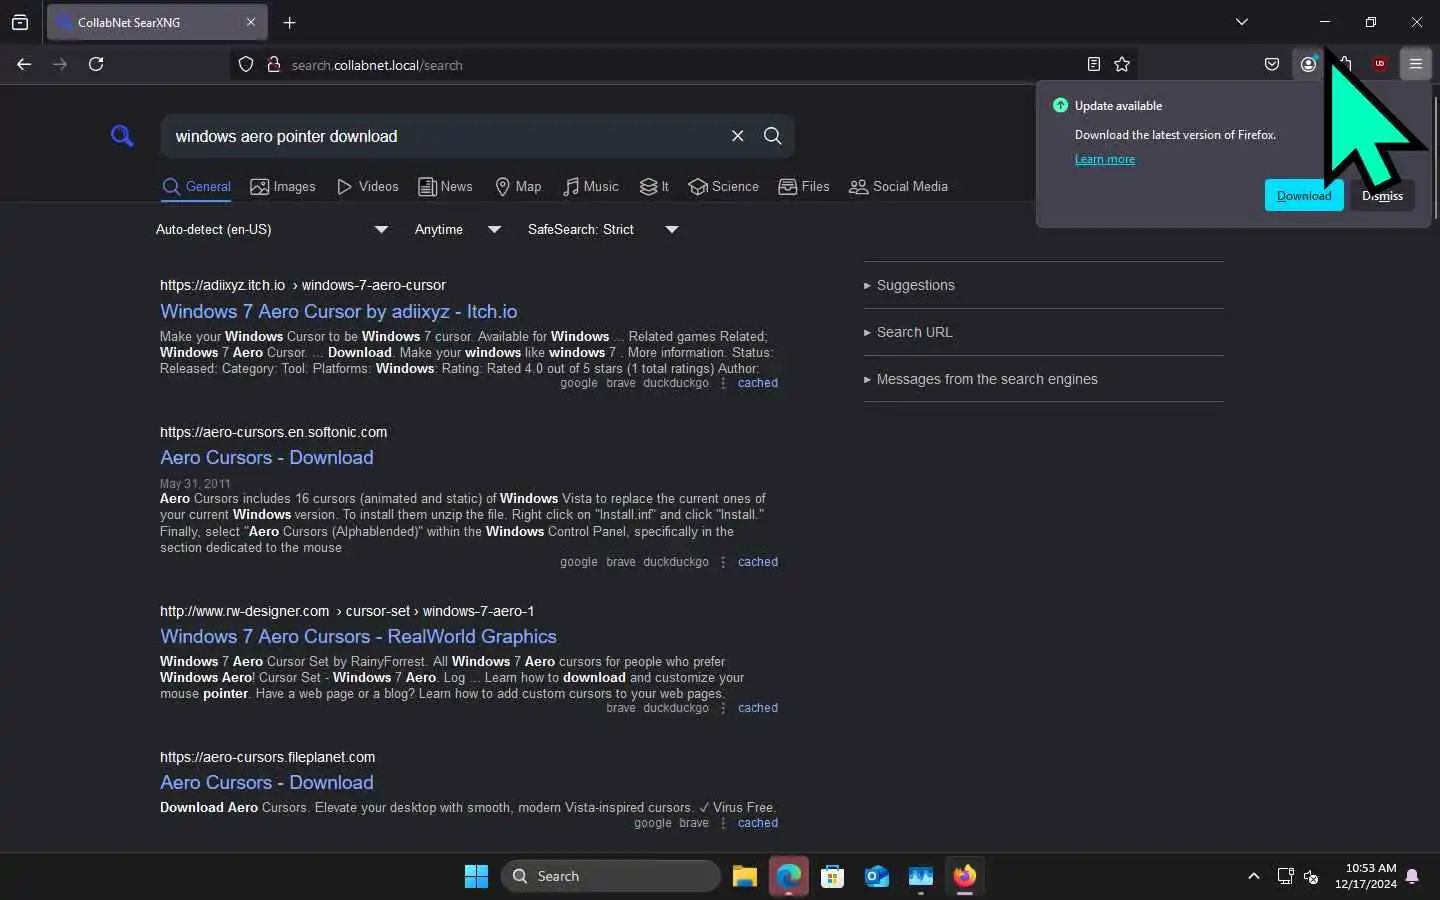Show hidden tray icons chevron
Viewport: 1440px width, 900px height.
pyautogui.click(x=1253, y=876)
